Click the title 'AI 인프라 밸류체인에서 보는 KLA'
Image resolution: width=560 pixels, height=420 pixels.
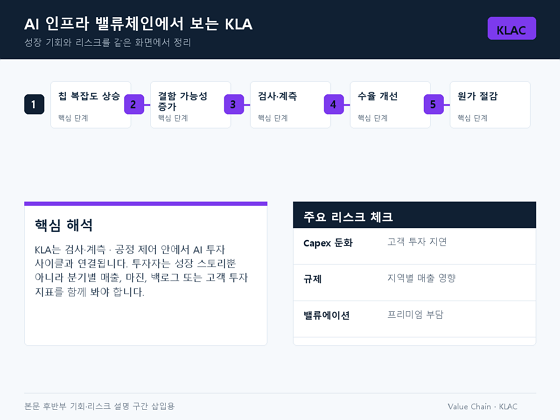click(138, 24)
